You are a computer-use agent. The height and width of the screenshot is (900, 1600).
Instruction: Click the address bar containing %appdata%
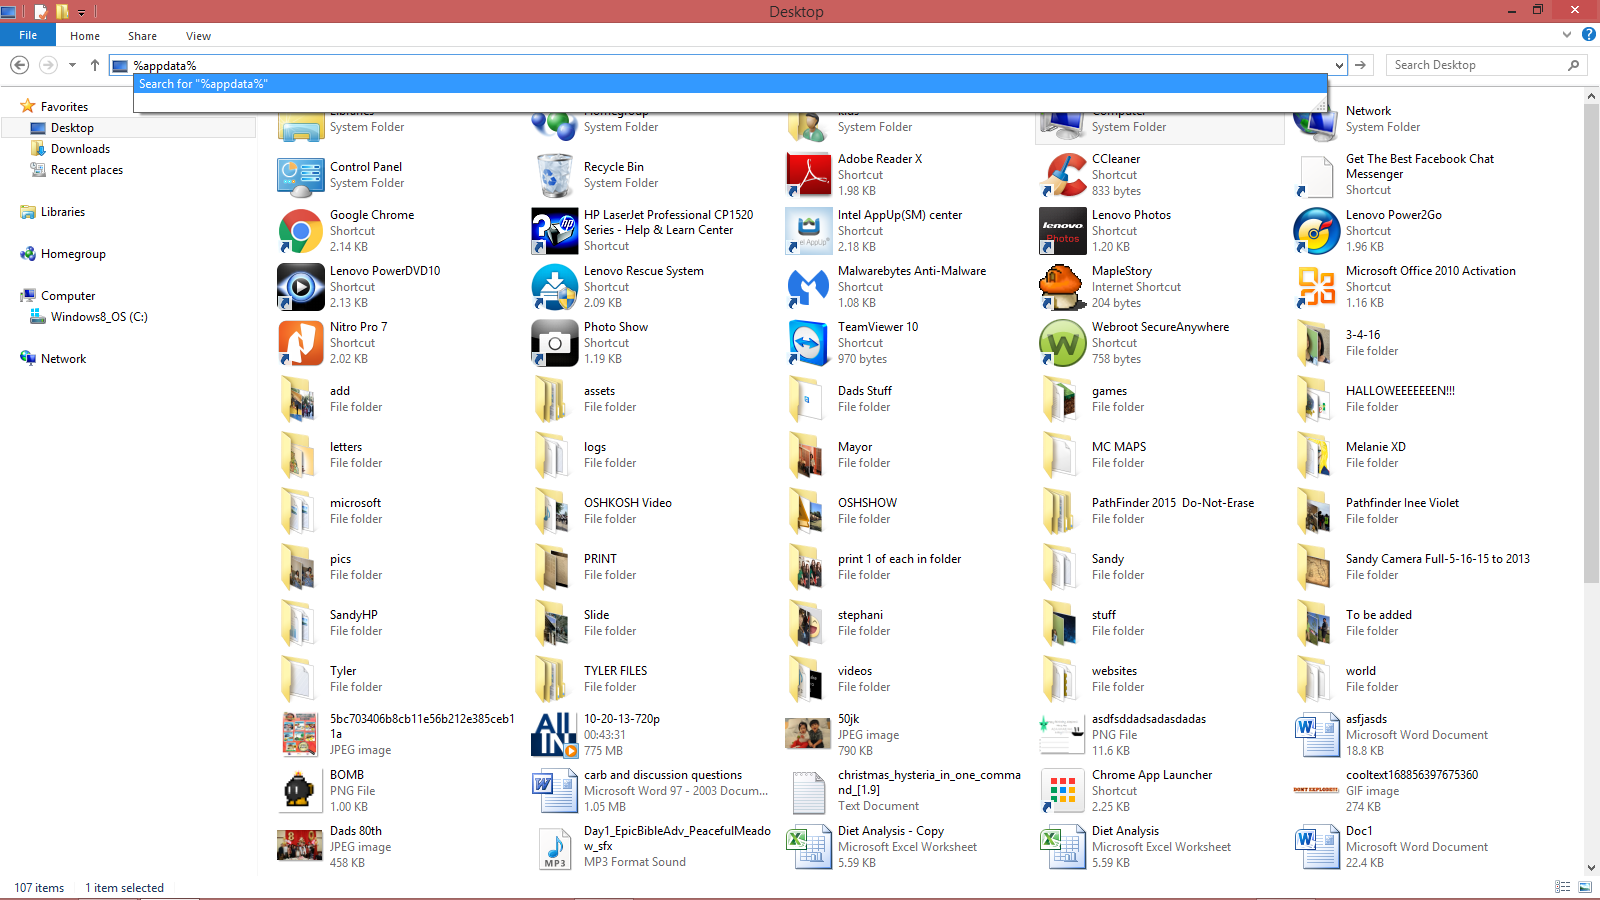coord(730,66)
